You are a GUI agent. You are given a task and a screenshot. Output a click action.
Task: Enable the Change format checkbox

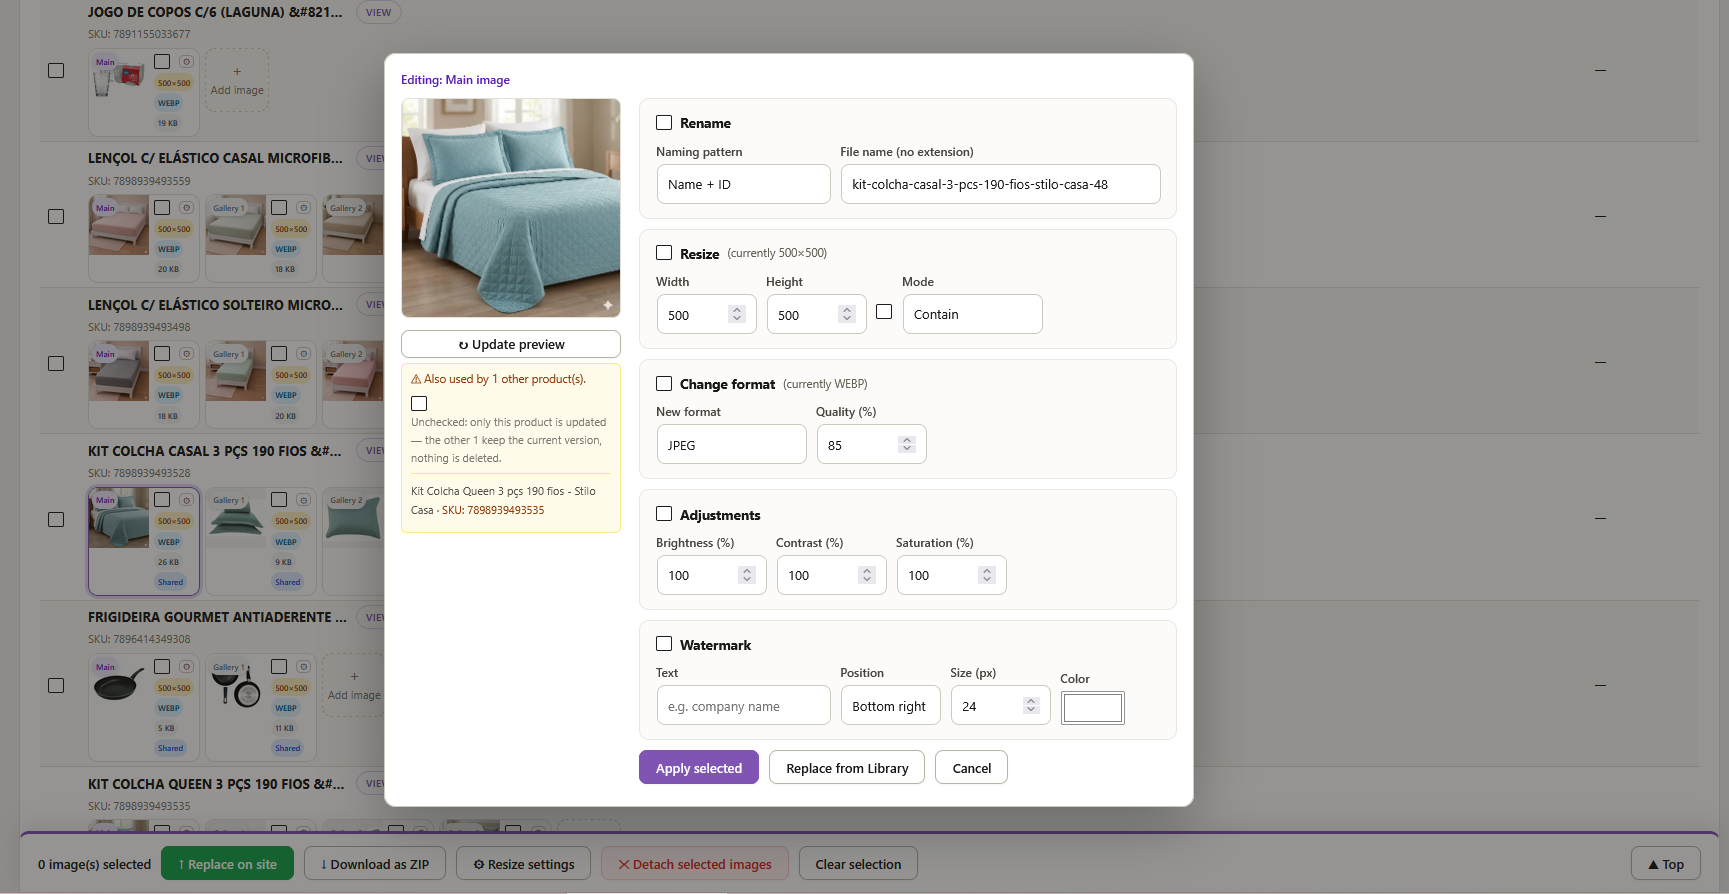coord(664,384)
